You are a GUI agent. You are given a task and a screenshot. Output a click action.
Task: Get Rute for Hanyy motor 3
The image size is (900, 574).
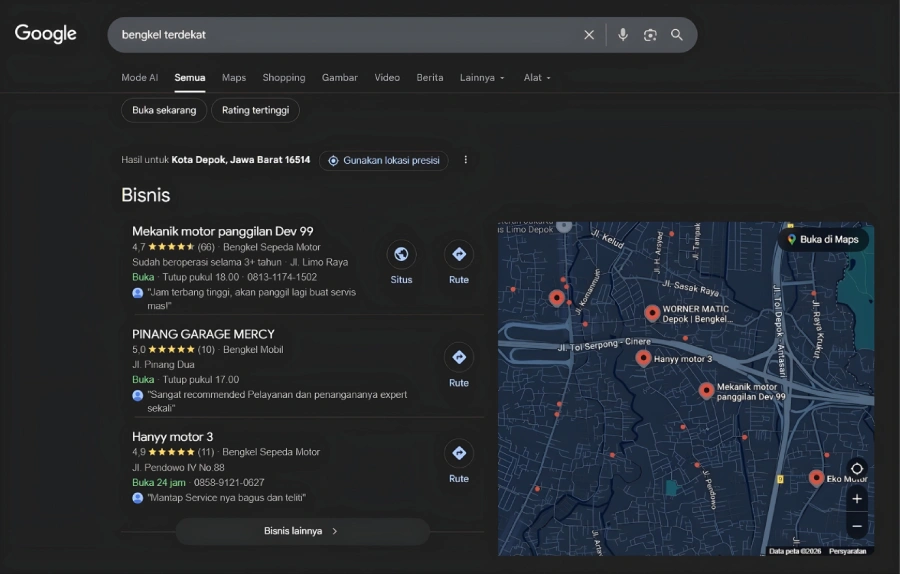459,461
